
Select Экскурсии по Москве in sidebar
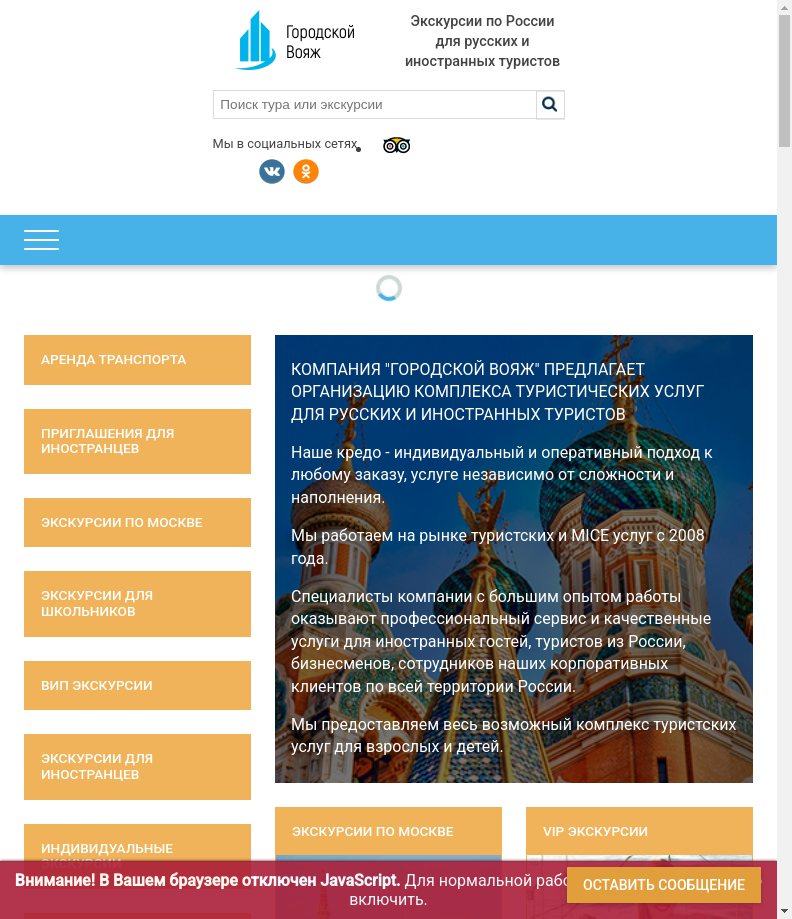(137, 522)
